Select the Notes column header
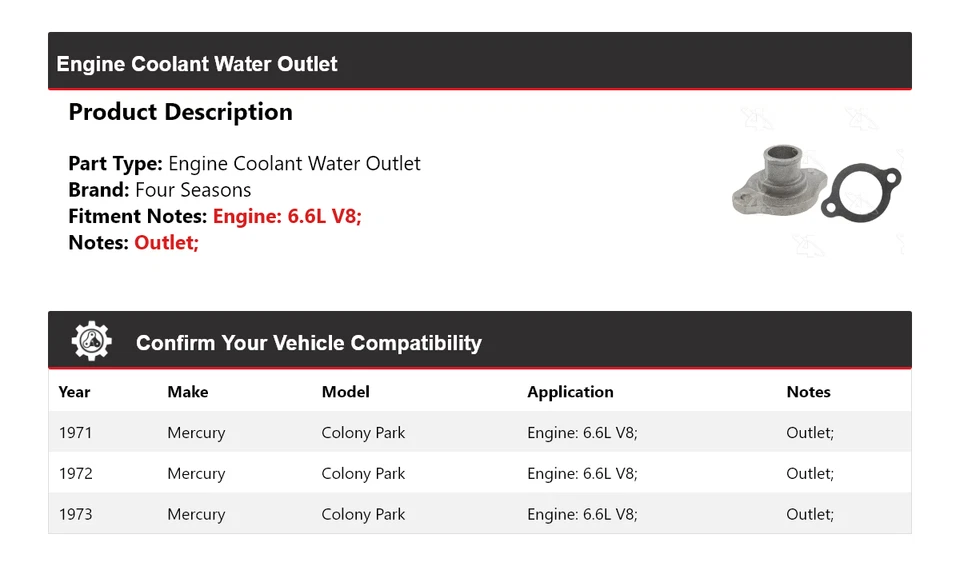960x566 pixels. 808,392
